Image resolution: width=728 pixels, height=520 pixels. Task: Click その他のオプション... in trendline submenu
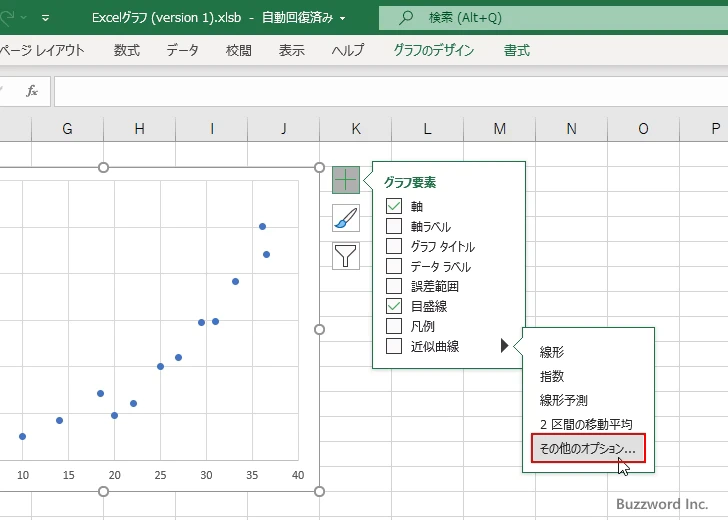coord(587,448)
